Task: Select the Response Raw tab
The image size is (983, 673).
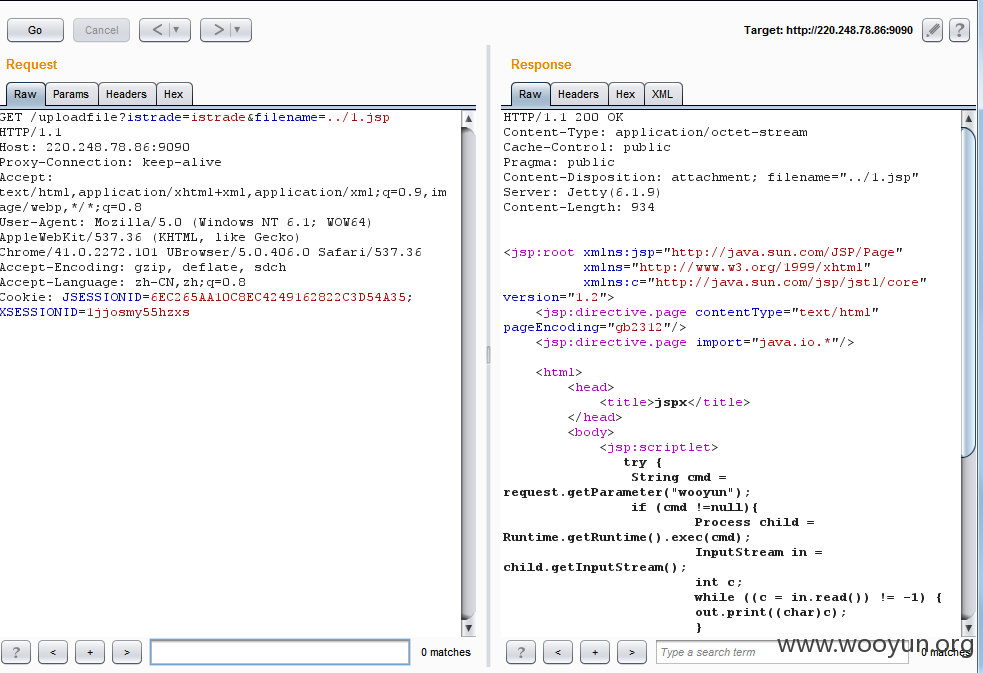Action: click(530, 94)
